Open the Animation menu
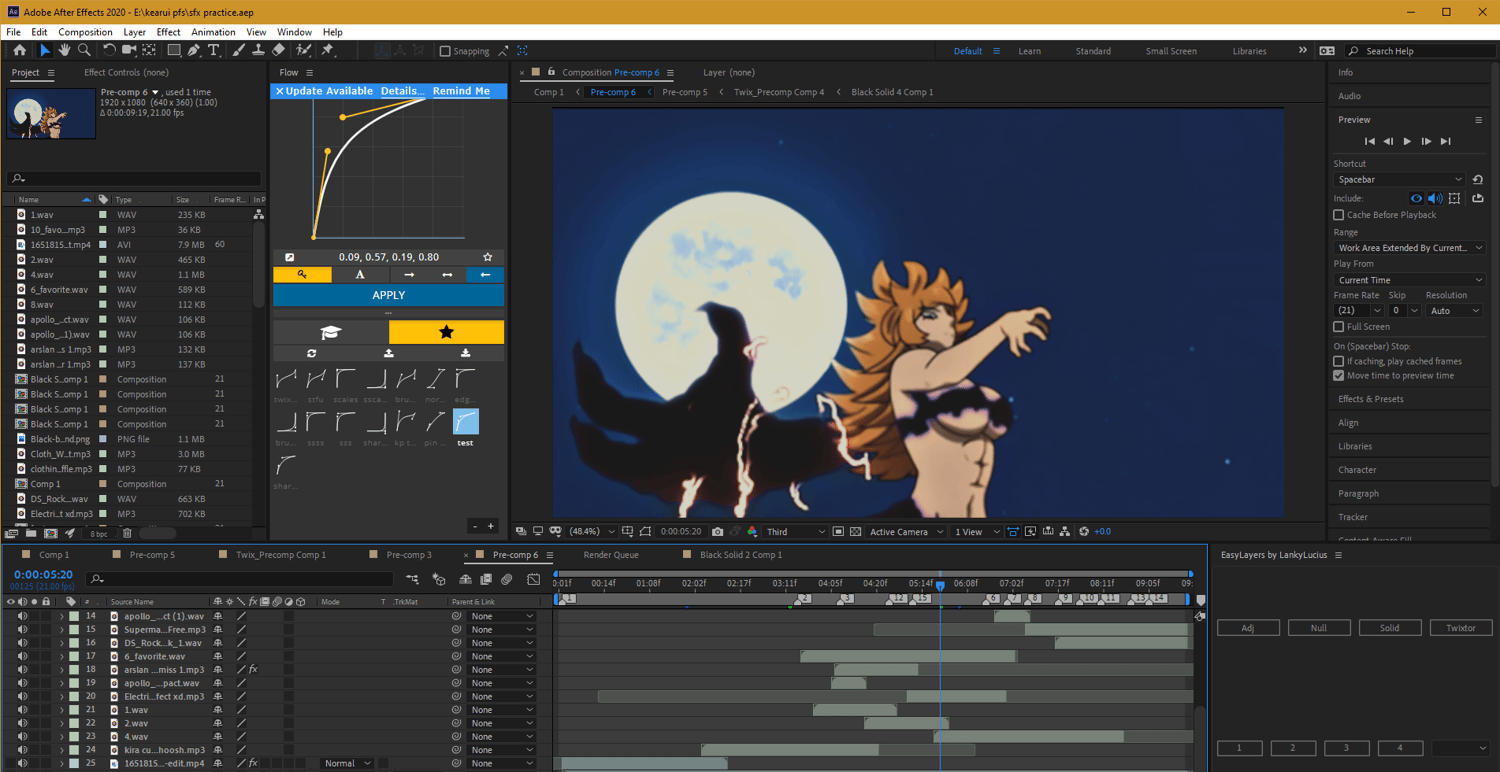The image size is (1500, 772). (213, 32)
